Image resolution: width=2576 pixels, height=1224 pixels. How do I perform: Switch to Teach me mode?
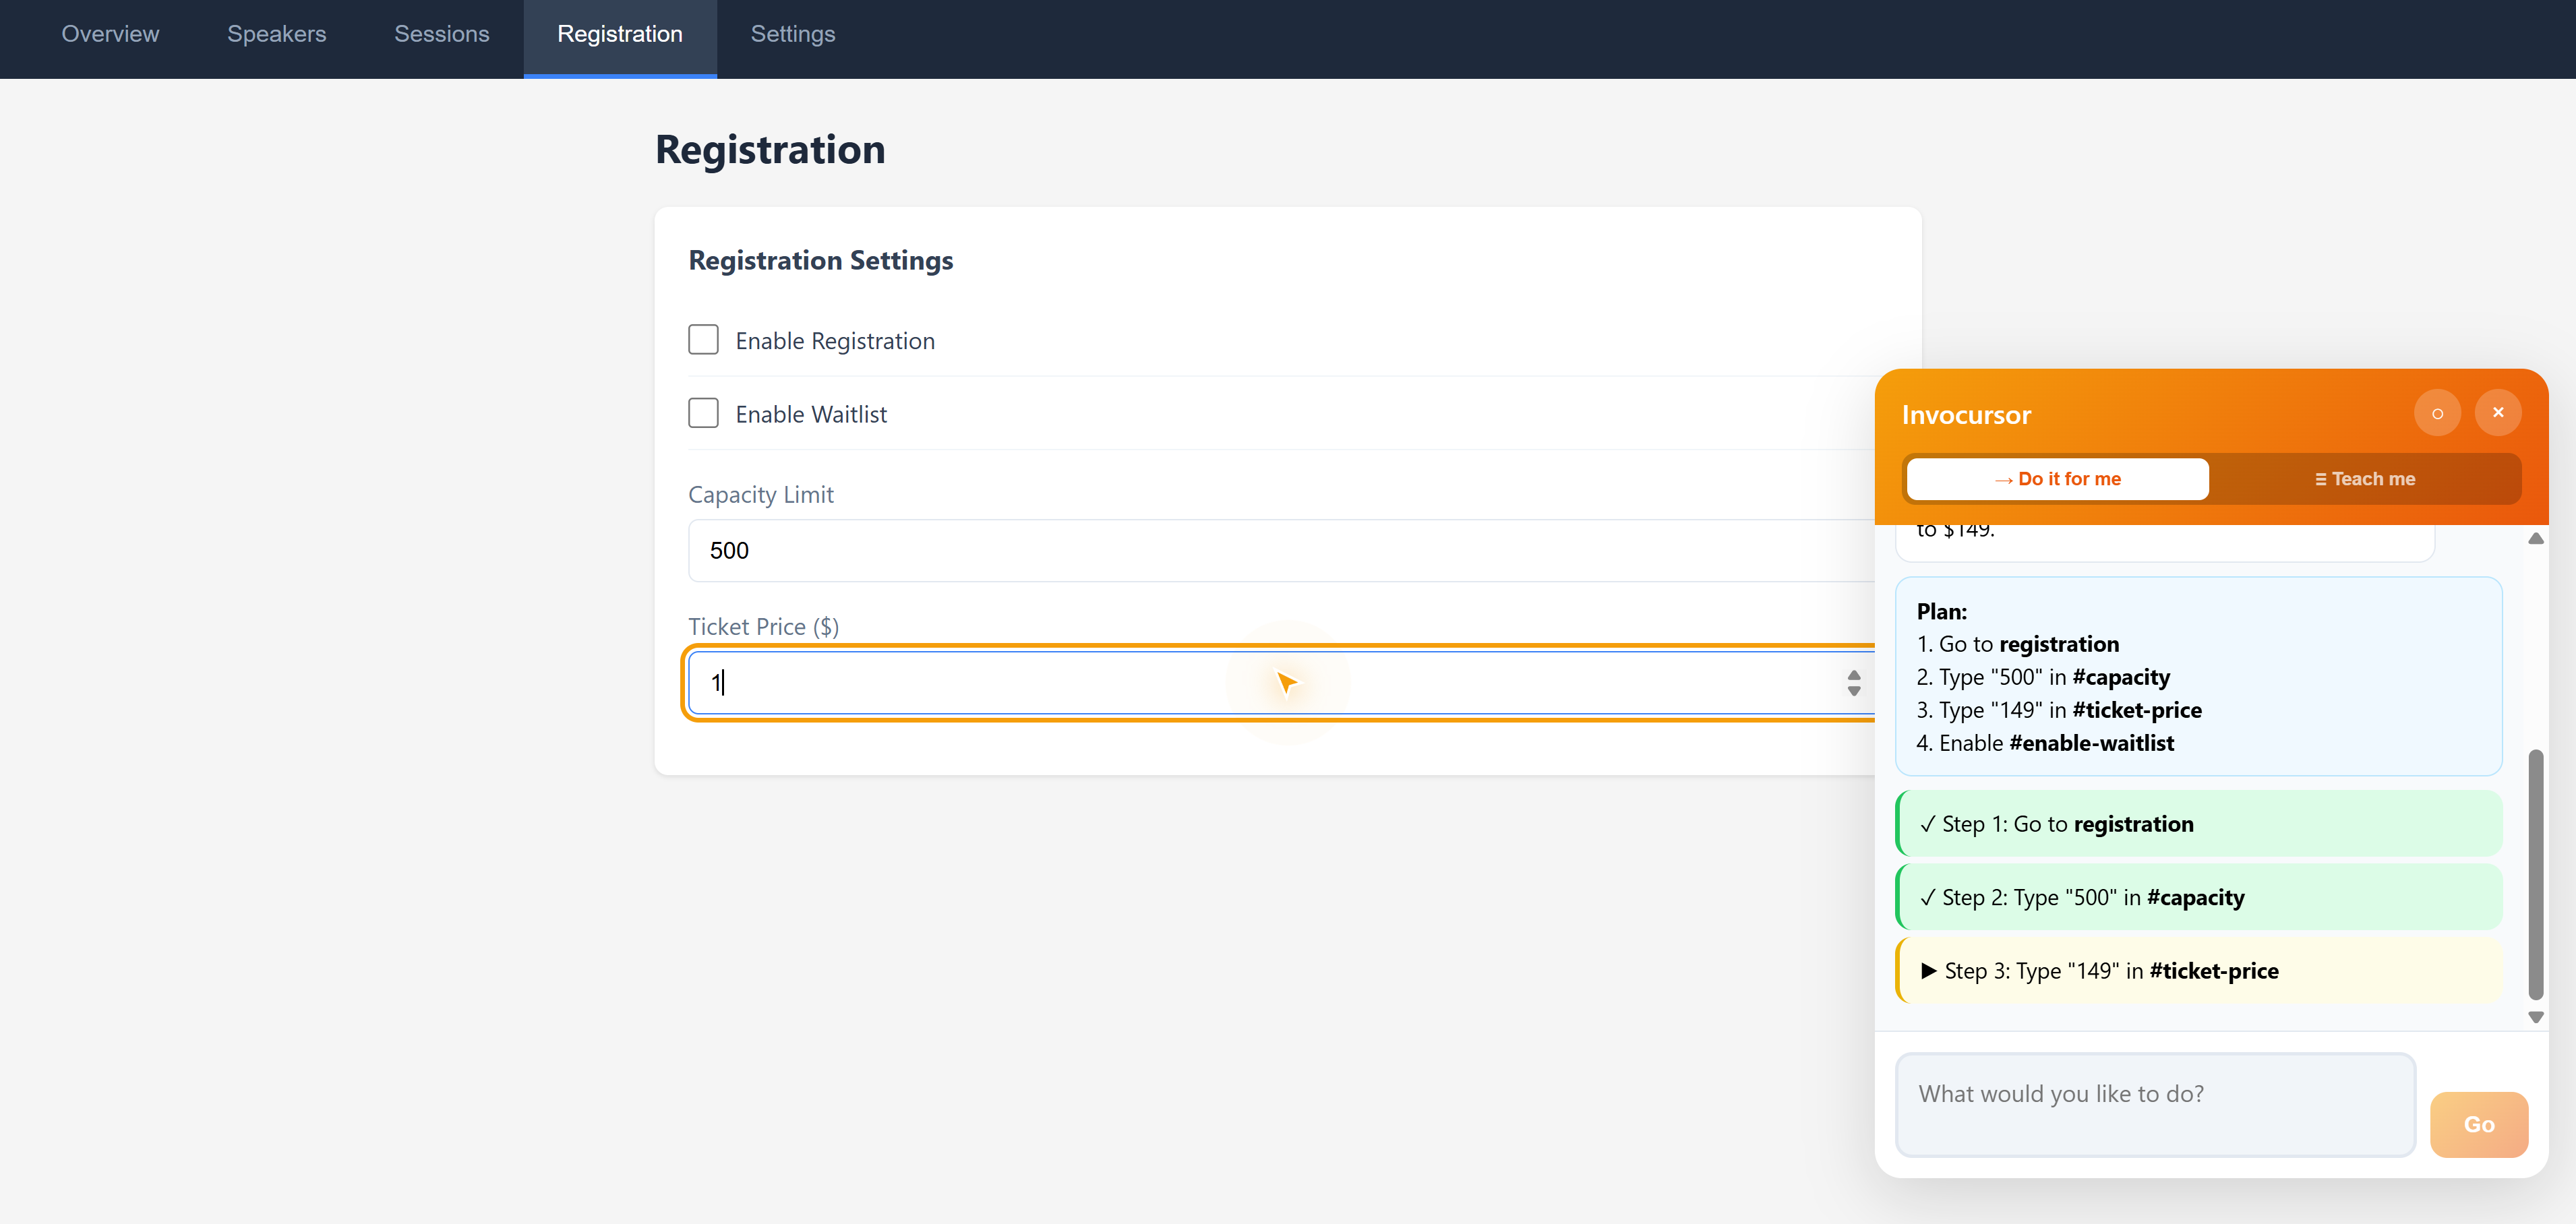click(x=2364, y=479)
